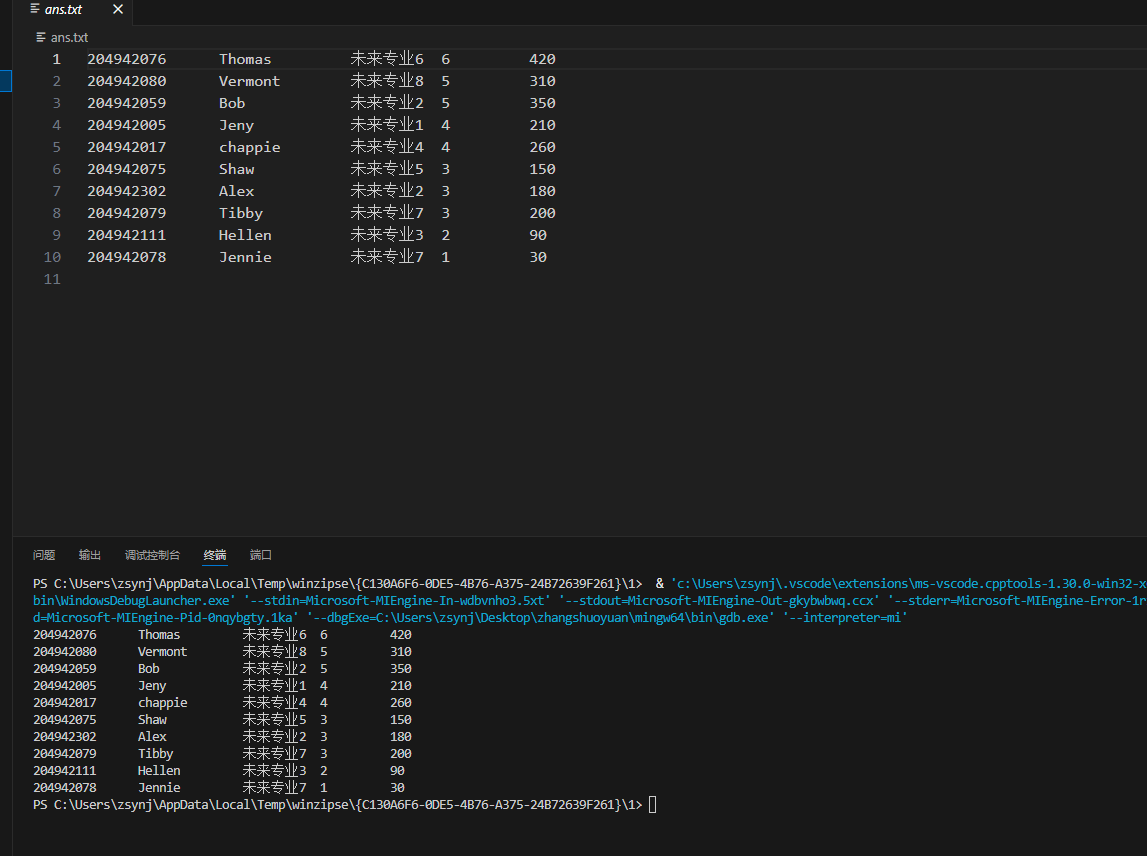Click ID 204942111 in editor

127,235
